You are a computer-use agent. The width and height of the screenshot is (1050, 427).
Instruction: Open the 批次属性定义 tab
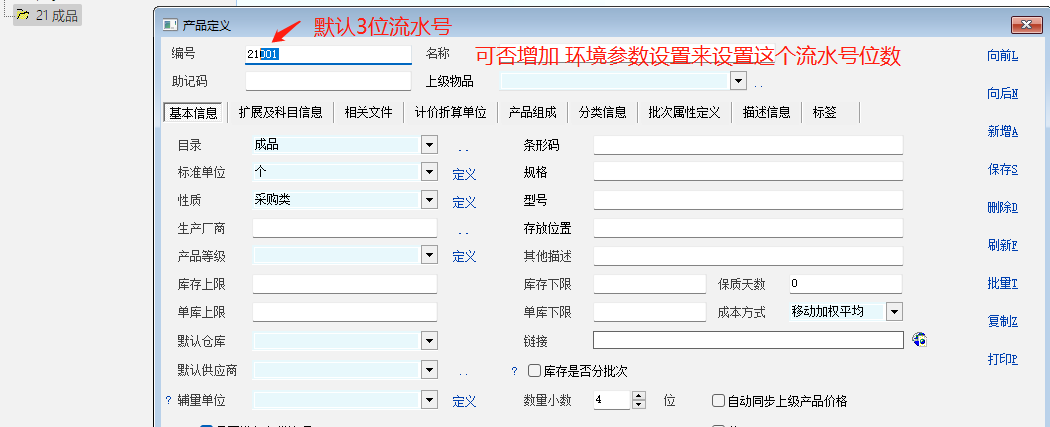[x=684, y=112]
